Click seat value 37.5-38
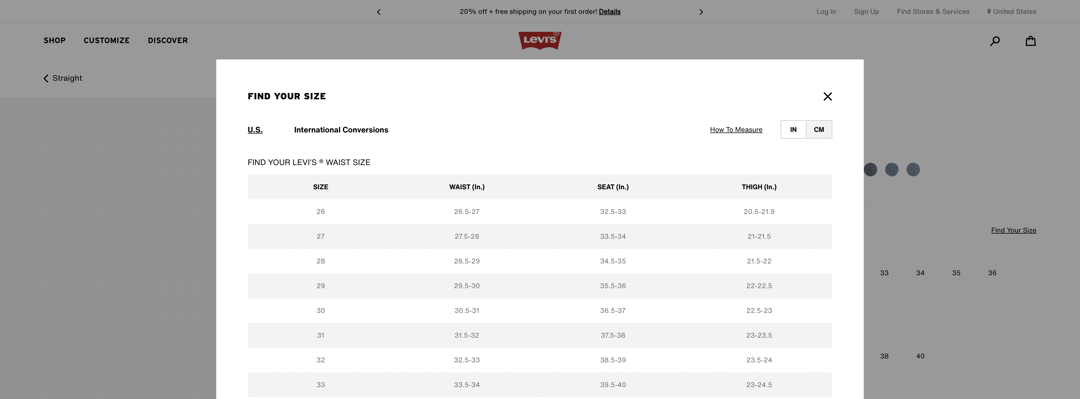 [613, 336]
